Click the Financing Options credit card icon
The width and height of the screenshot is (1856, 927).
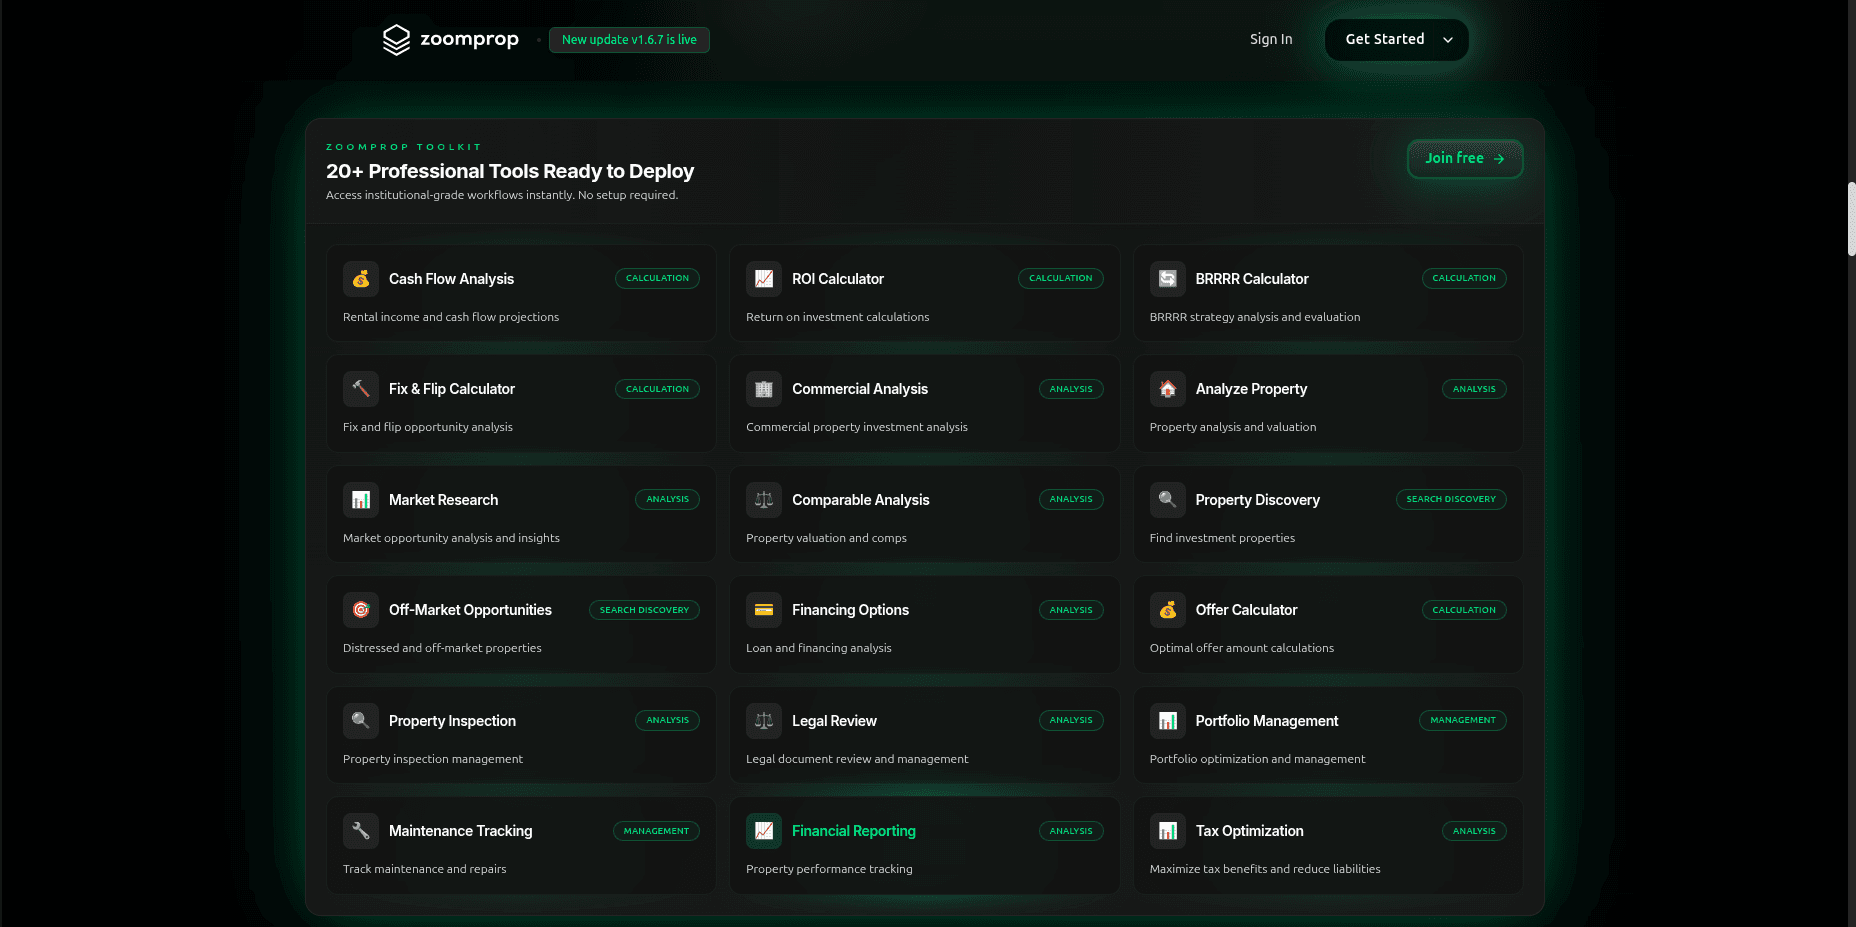click(x=764, y=610)
